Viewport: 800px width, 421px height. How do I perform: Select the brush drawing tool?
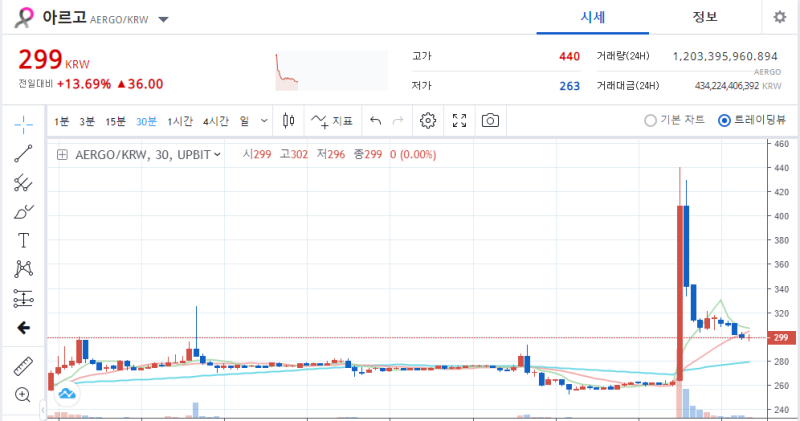point(23,212)
